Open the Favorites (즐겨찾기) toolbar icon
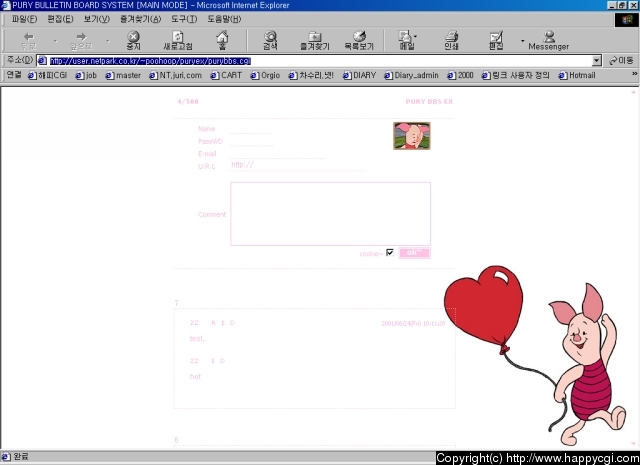640x465 pixels. click(x=314, y=40)
